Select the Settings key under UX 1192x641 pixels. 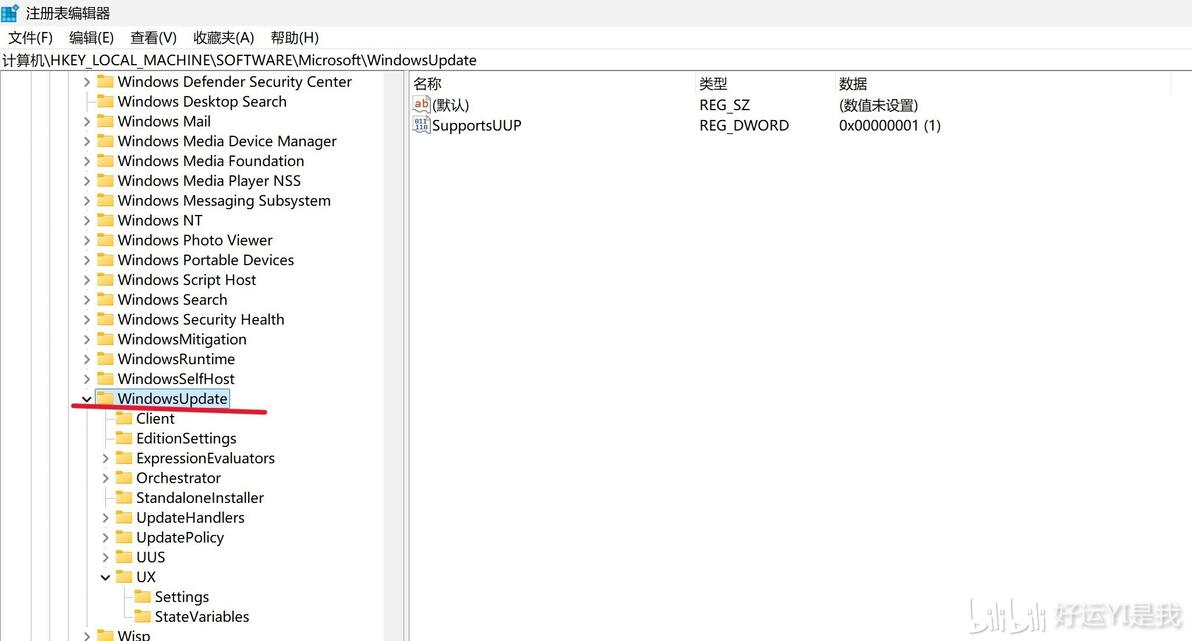(x=182, y=597)
